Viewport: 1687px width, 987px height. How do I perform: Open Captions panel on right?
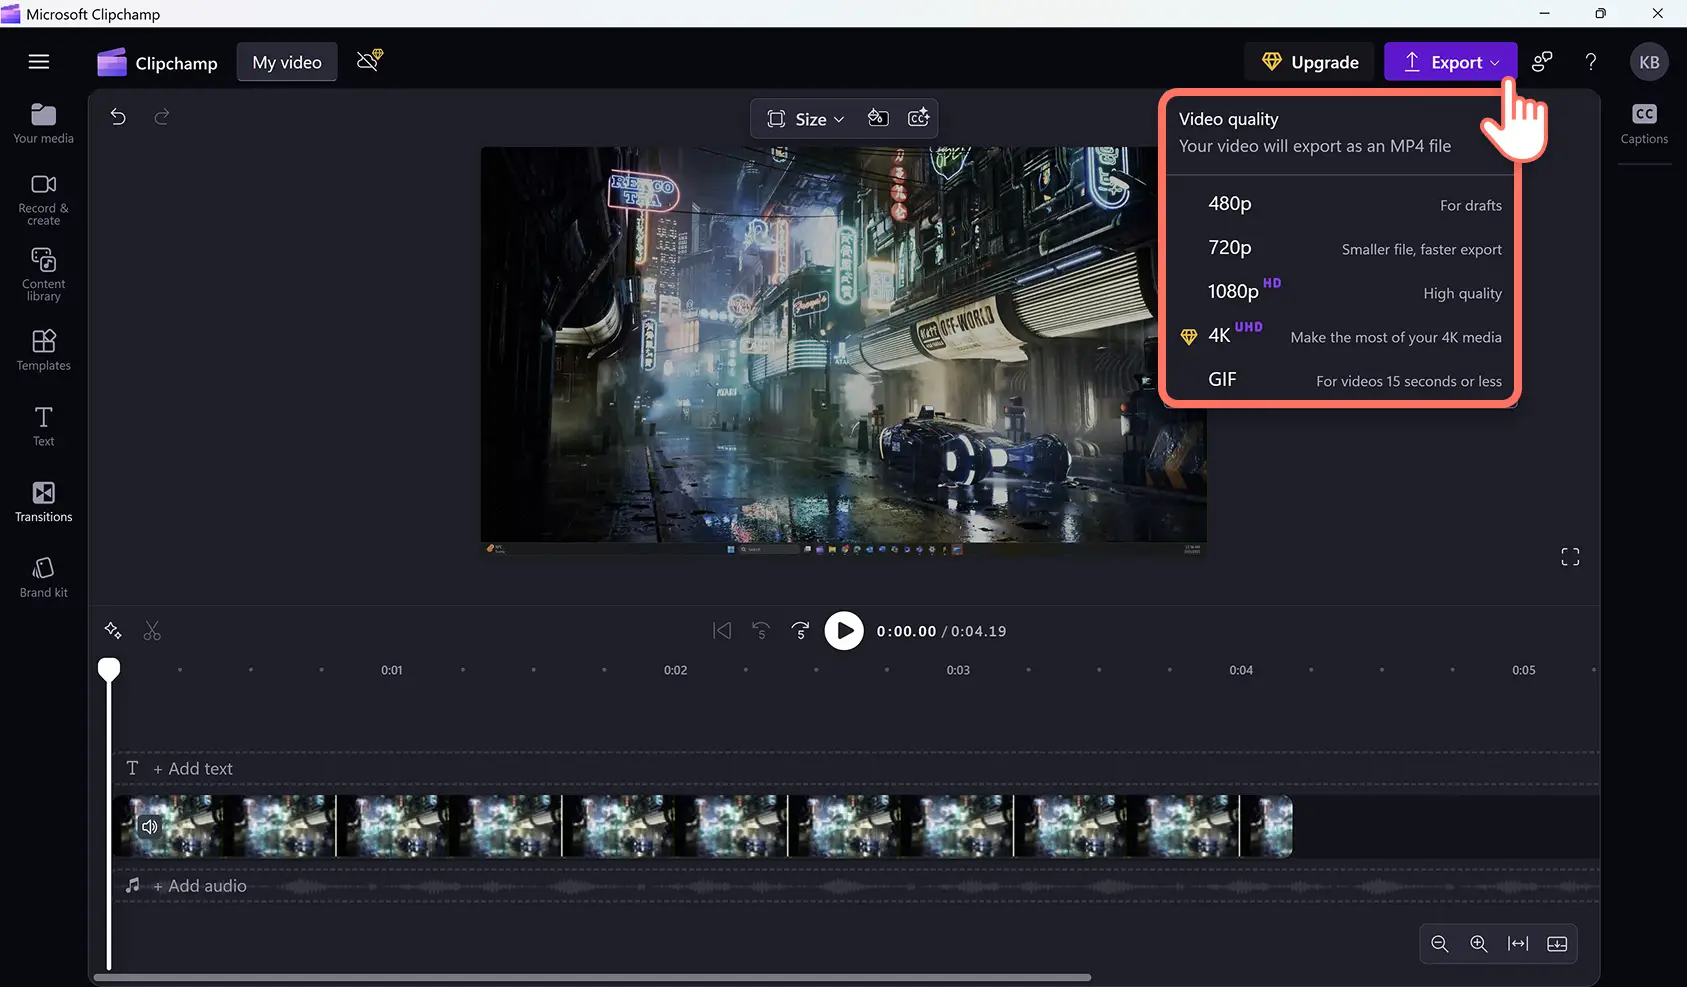click(1644, 124)
